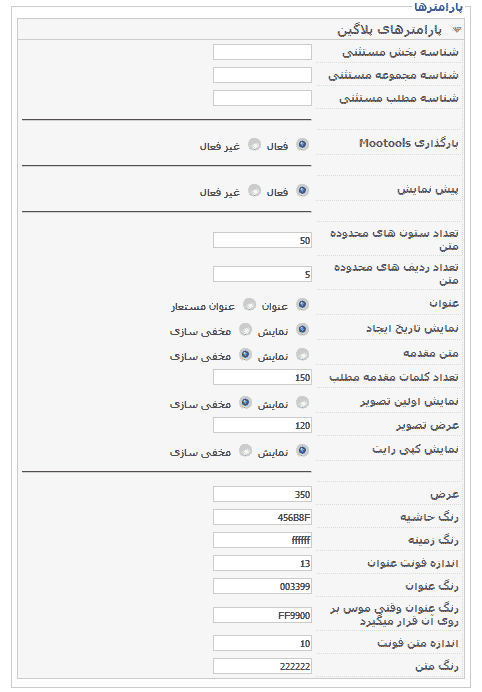Click the رنگ حاشیه field showing 456B8F
Viewport: 482px width, 692px height.
click(262, 517)
